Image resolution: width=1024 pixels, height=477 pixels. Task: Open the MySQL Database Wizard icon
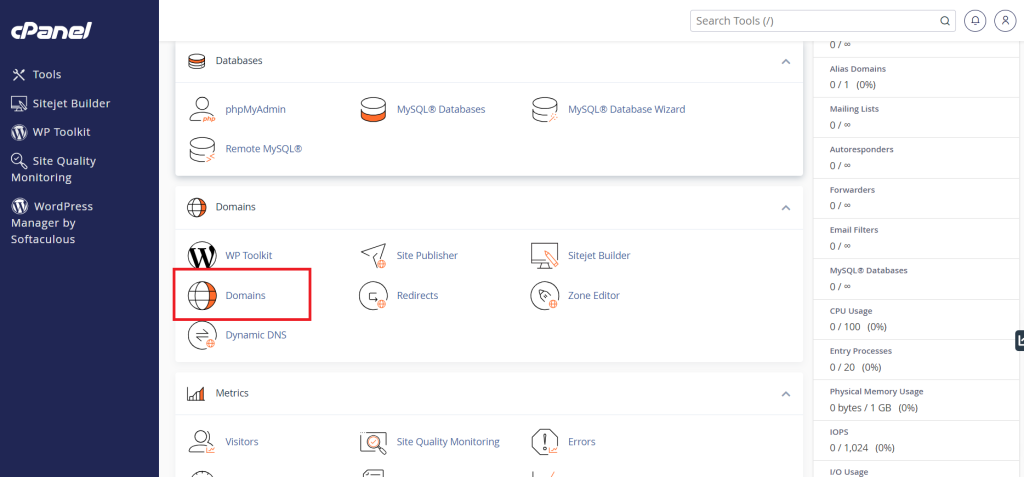click(545, 110)
